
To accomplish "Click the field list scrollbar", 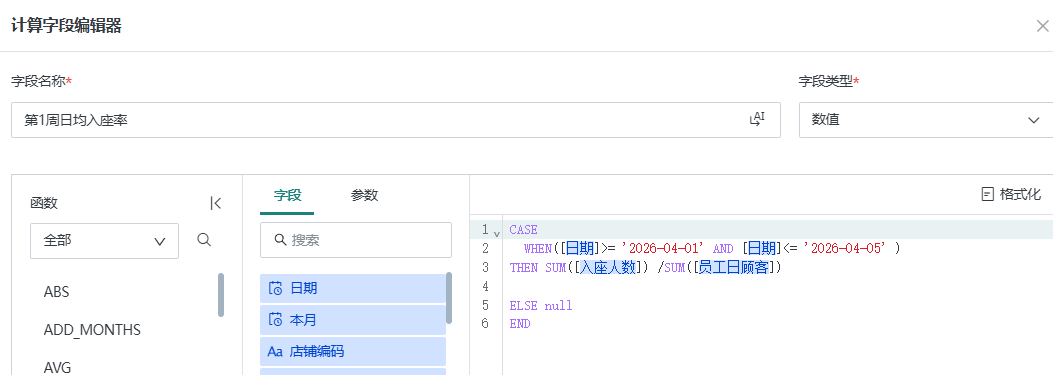I will [449, 297].
